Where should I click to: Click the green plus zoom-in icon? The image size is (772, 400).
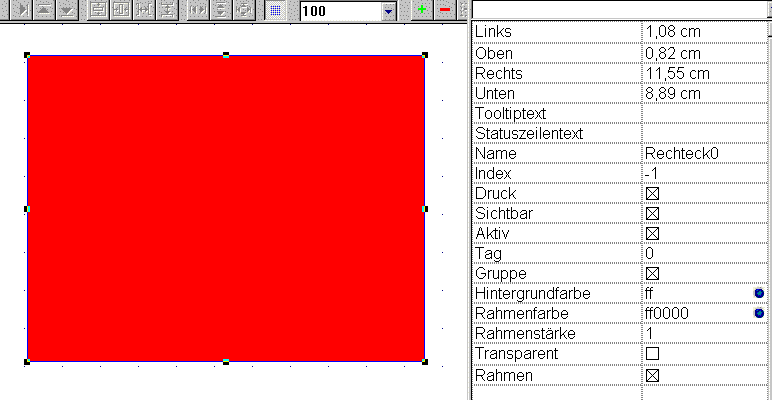pos(422,9)
